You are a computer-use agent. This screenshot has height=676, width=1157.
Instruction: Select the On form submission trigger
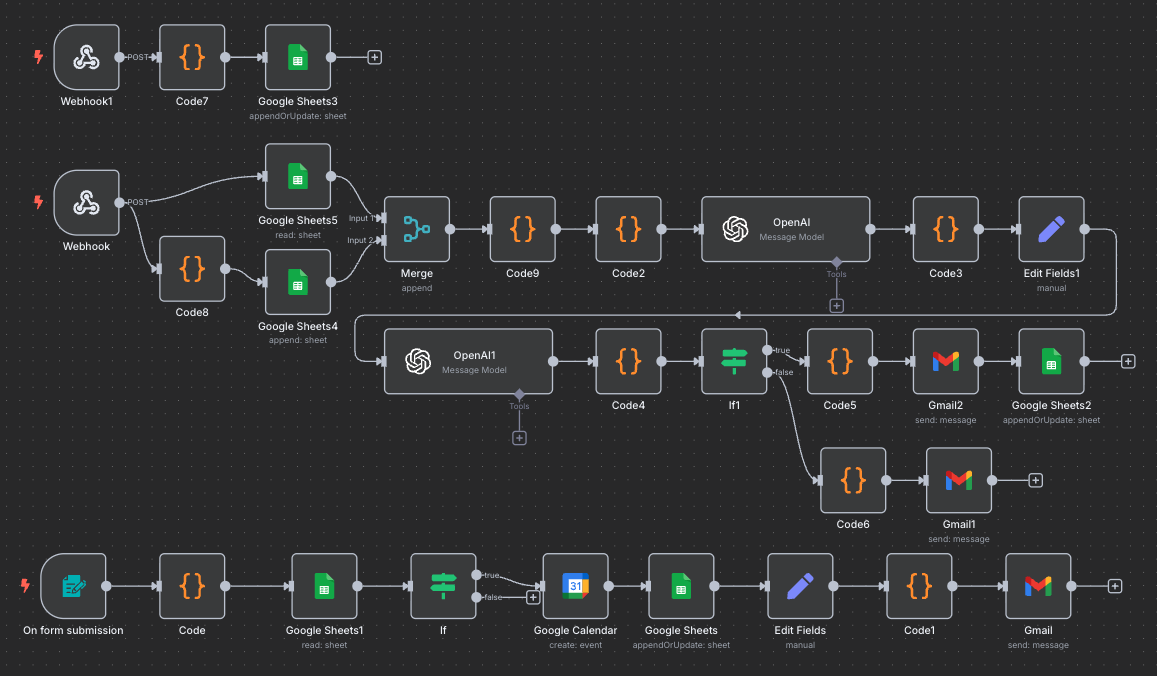coord(74,587)
